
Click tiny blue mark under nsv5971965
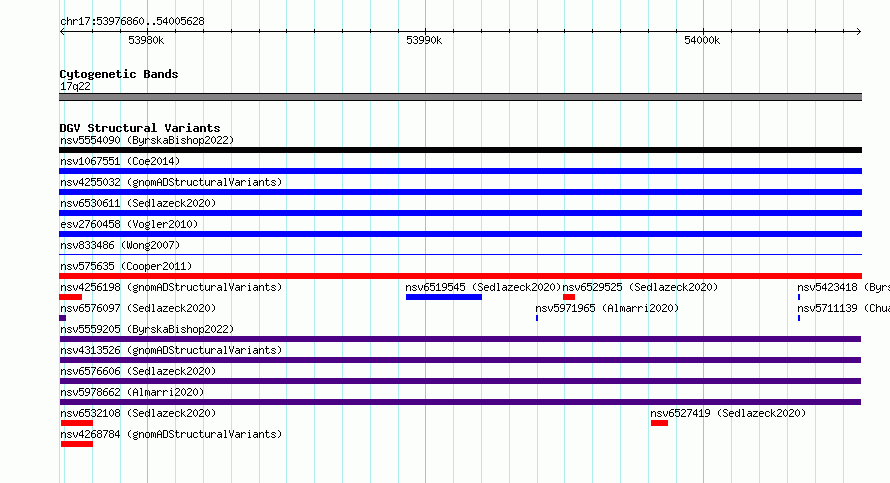click(x=537, y=318)
